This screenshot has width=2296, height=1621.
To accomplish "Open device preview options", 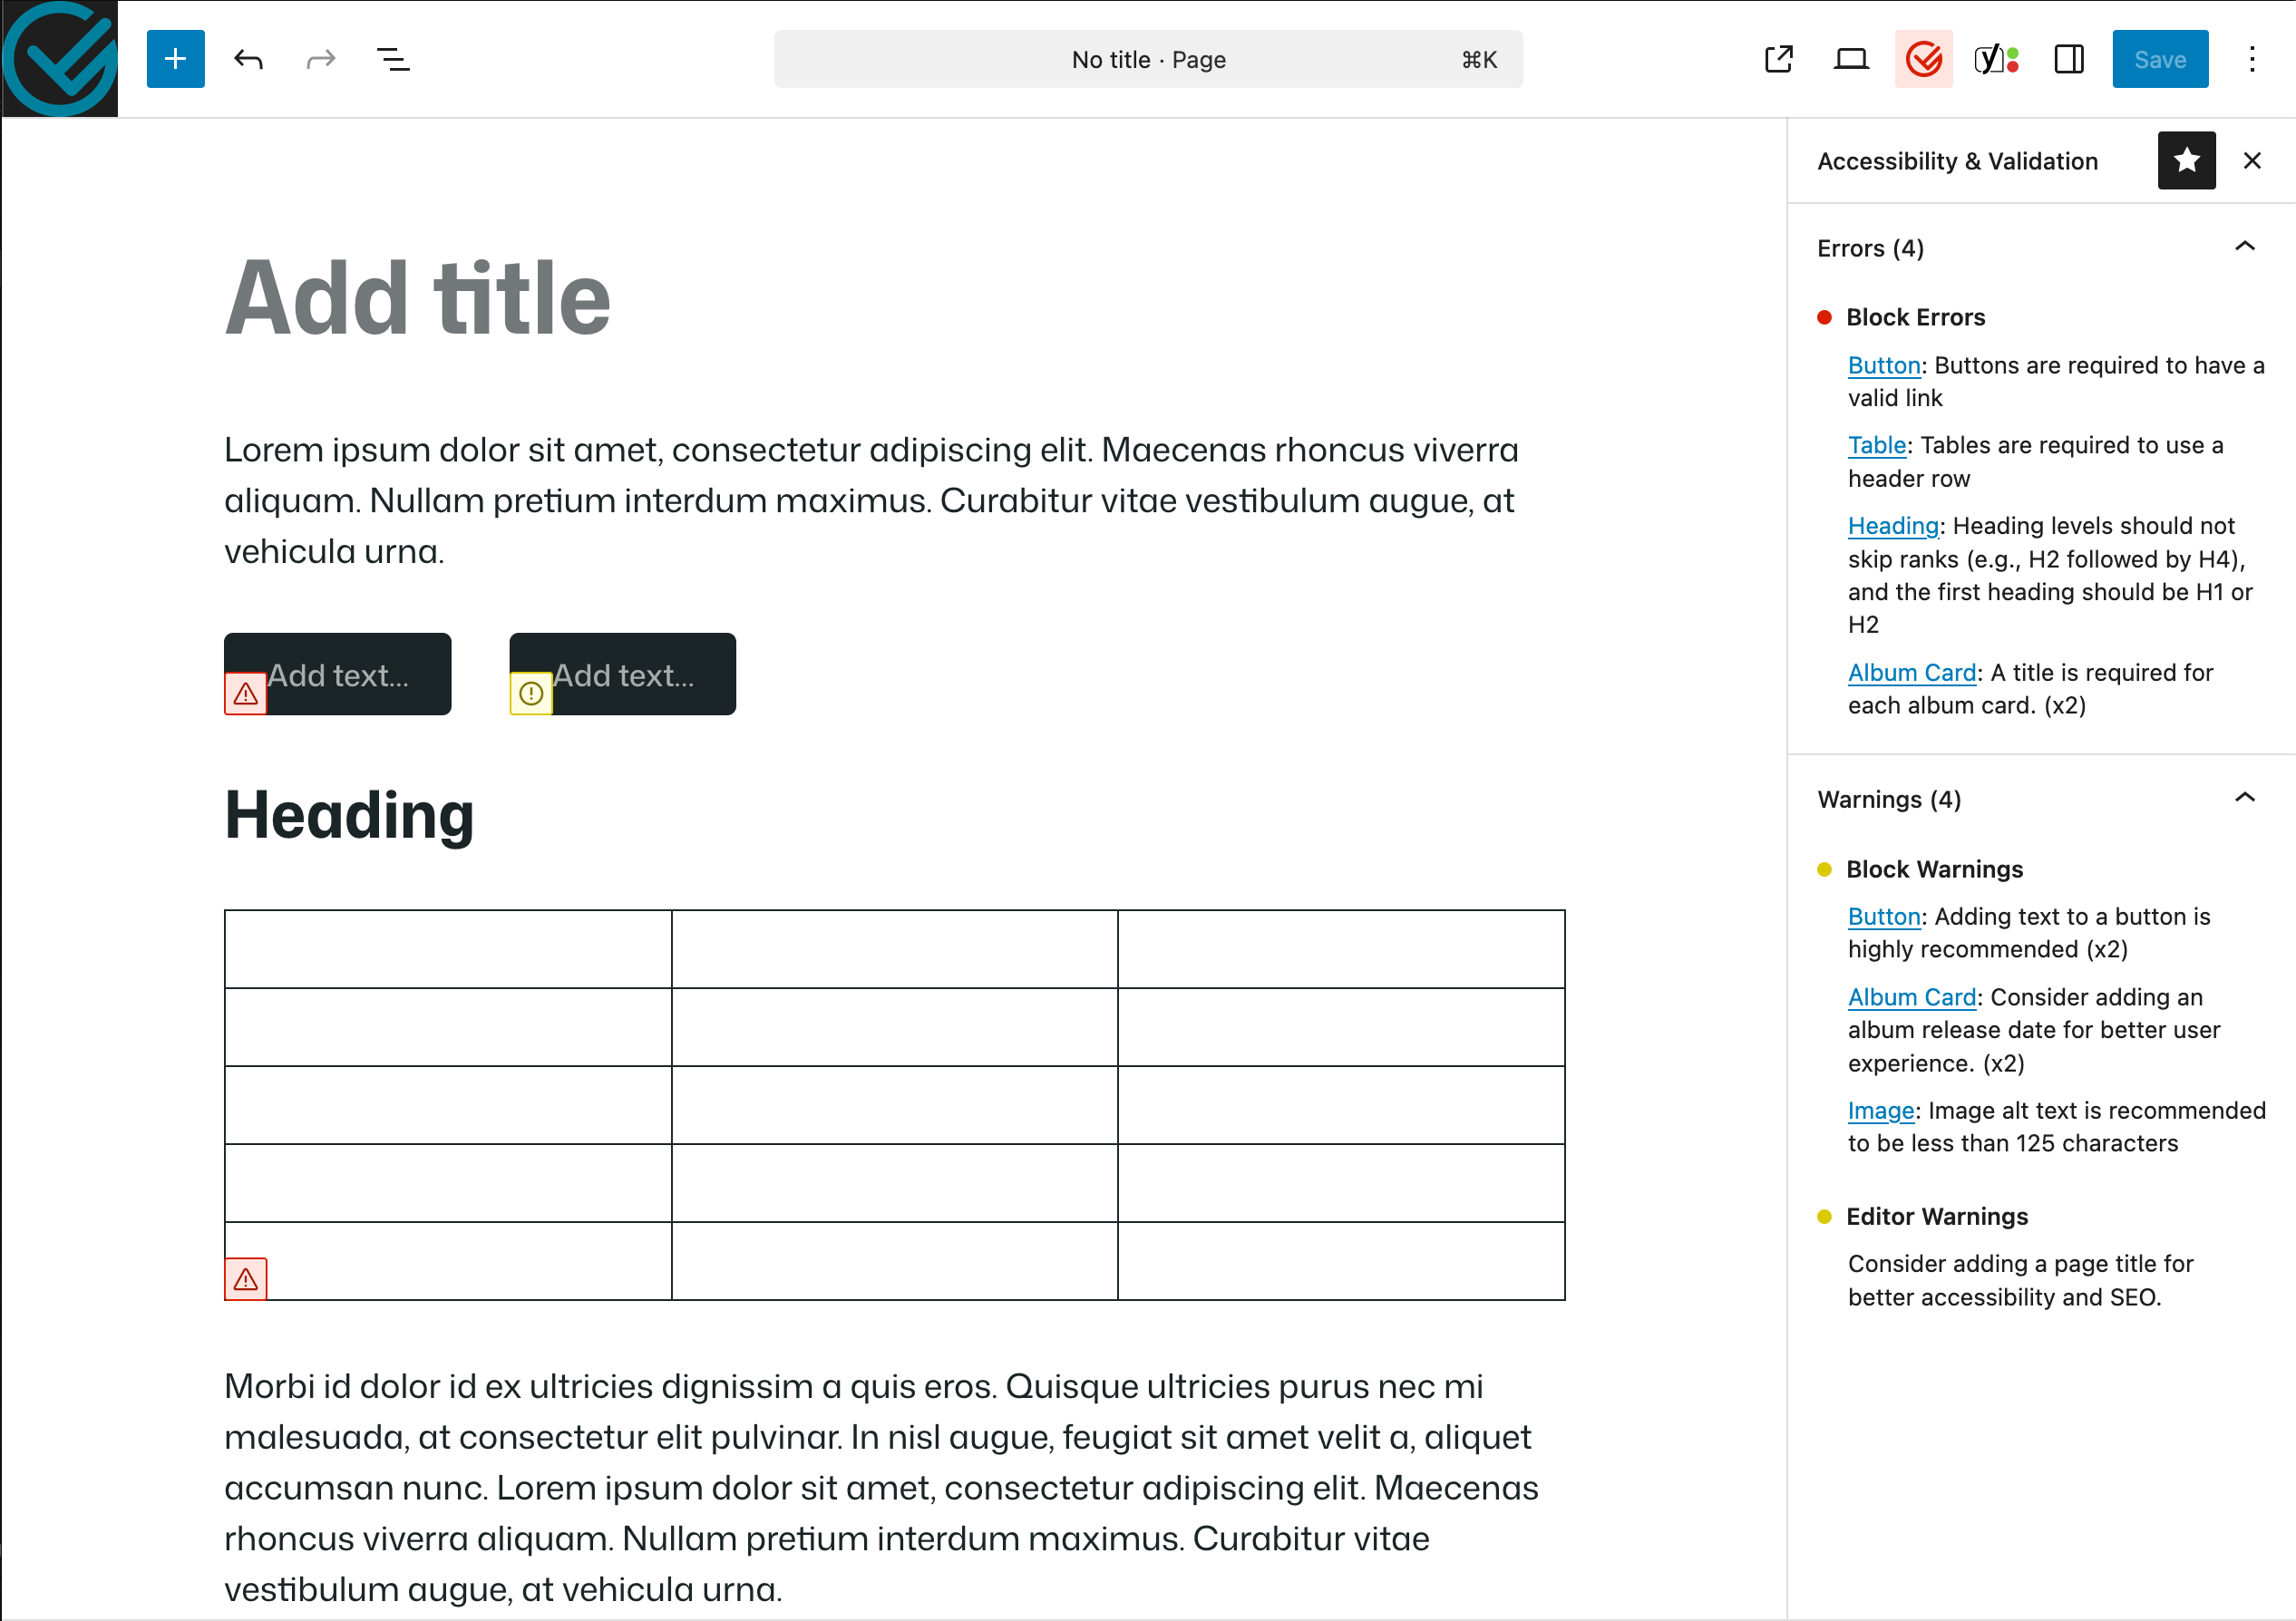I will click(1850, 59).
